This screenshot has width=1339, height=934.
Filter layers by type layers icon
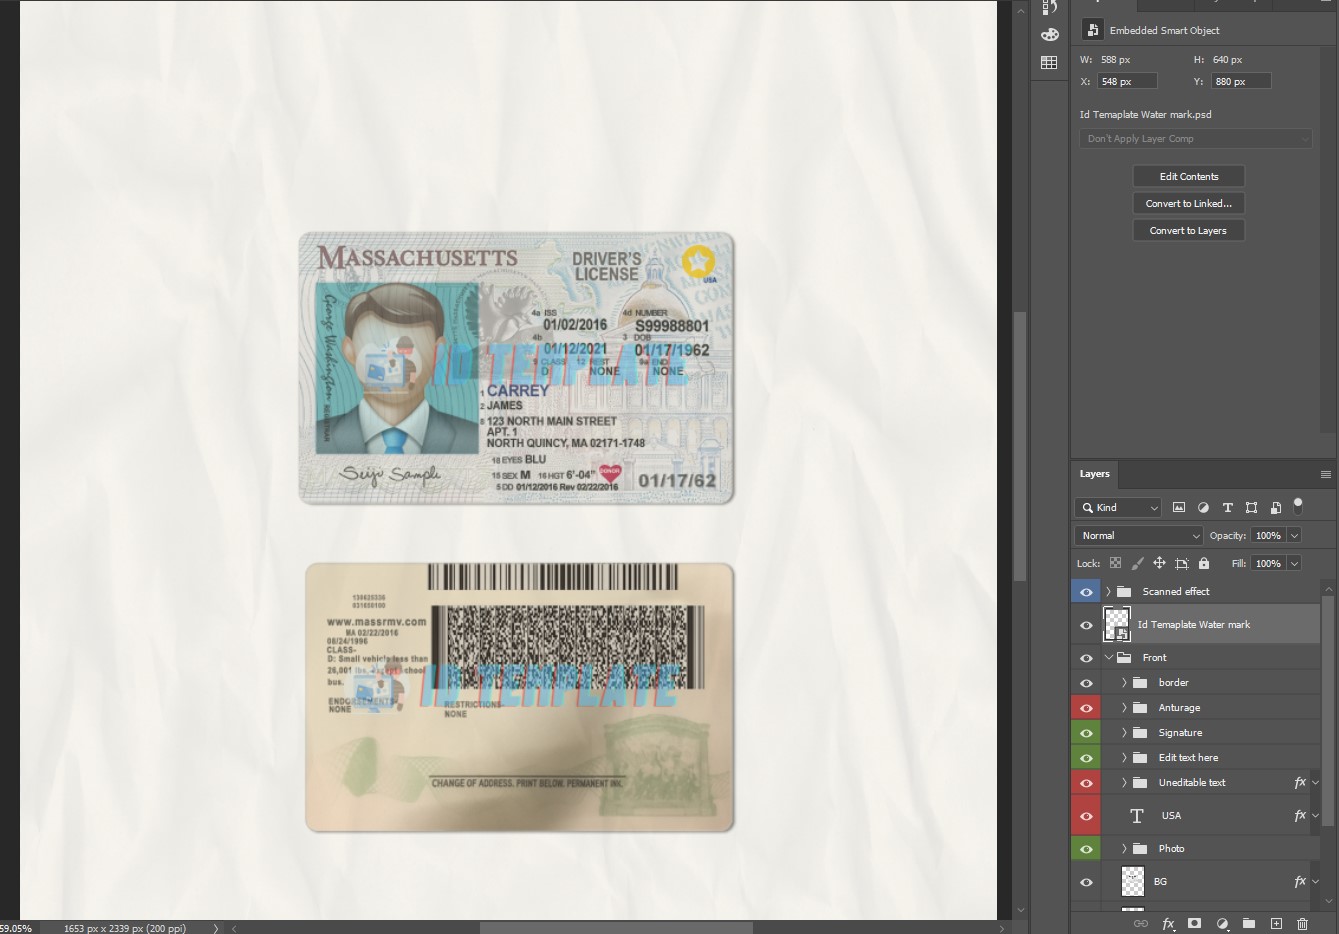[1227, 508]
